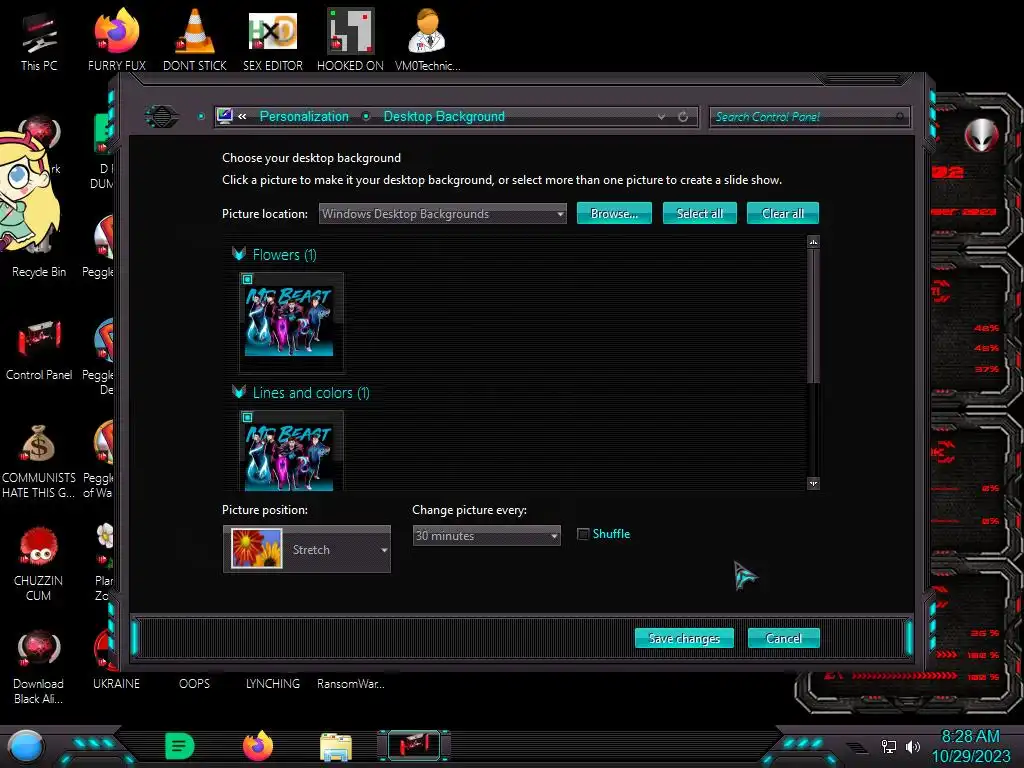Click the Save changes button

(684, 638)
